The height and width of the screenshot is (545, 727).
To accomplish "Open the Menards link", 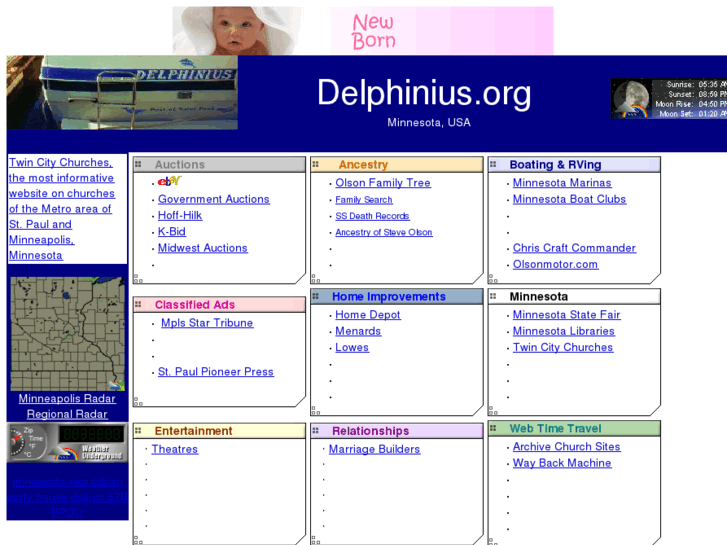I will pyautogui.click(x=358, y=331).
